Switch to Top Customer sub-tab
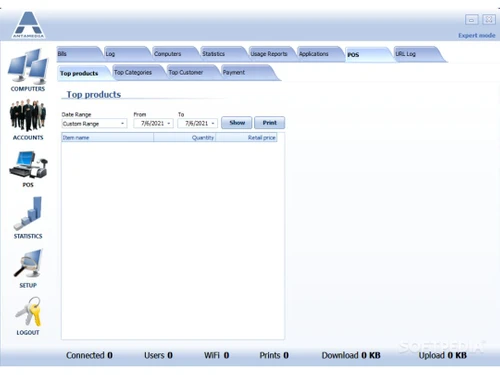The width and height of the screenshot is (500, 375). pyautogui.click(x=192, y=72)
